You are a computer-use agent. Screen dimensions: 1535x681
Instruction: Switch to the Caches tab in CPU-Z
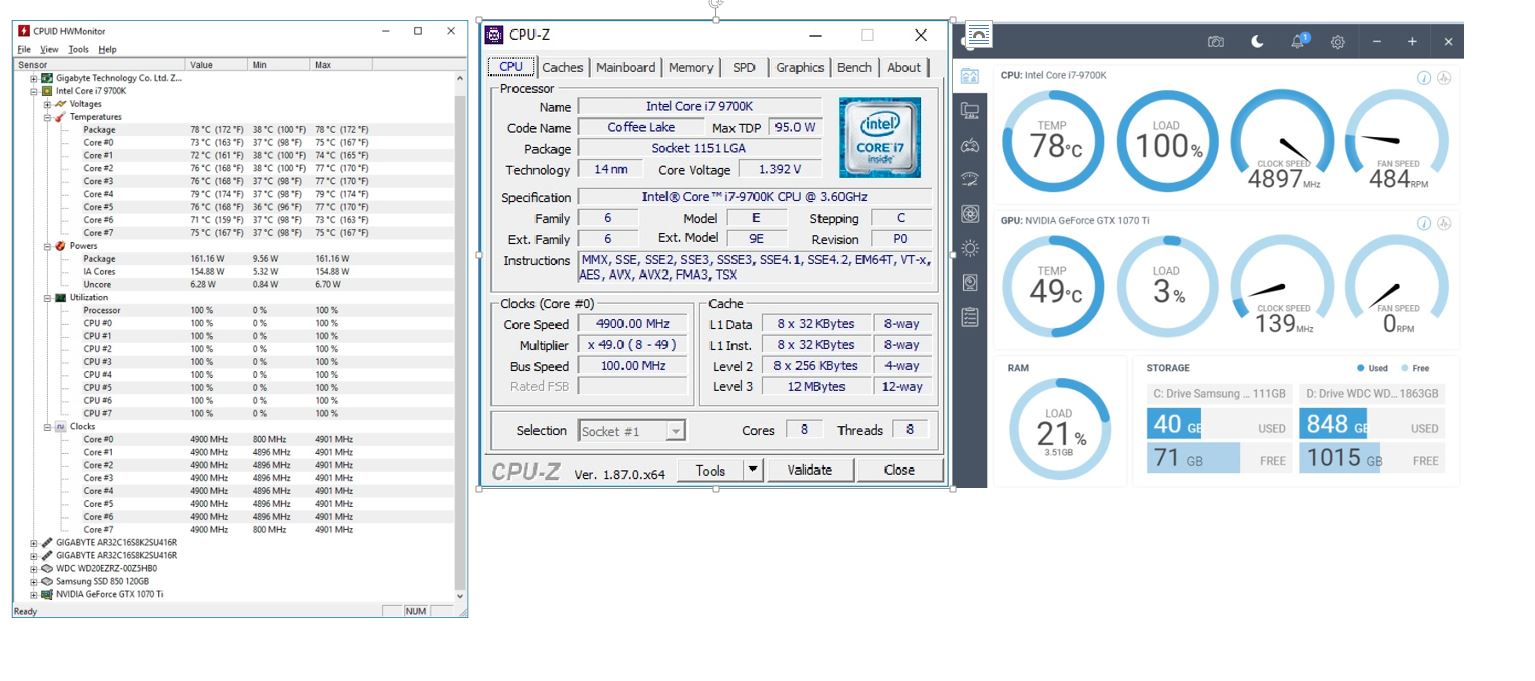pos(562,67)
